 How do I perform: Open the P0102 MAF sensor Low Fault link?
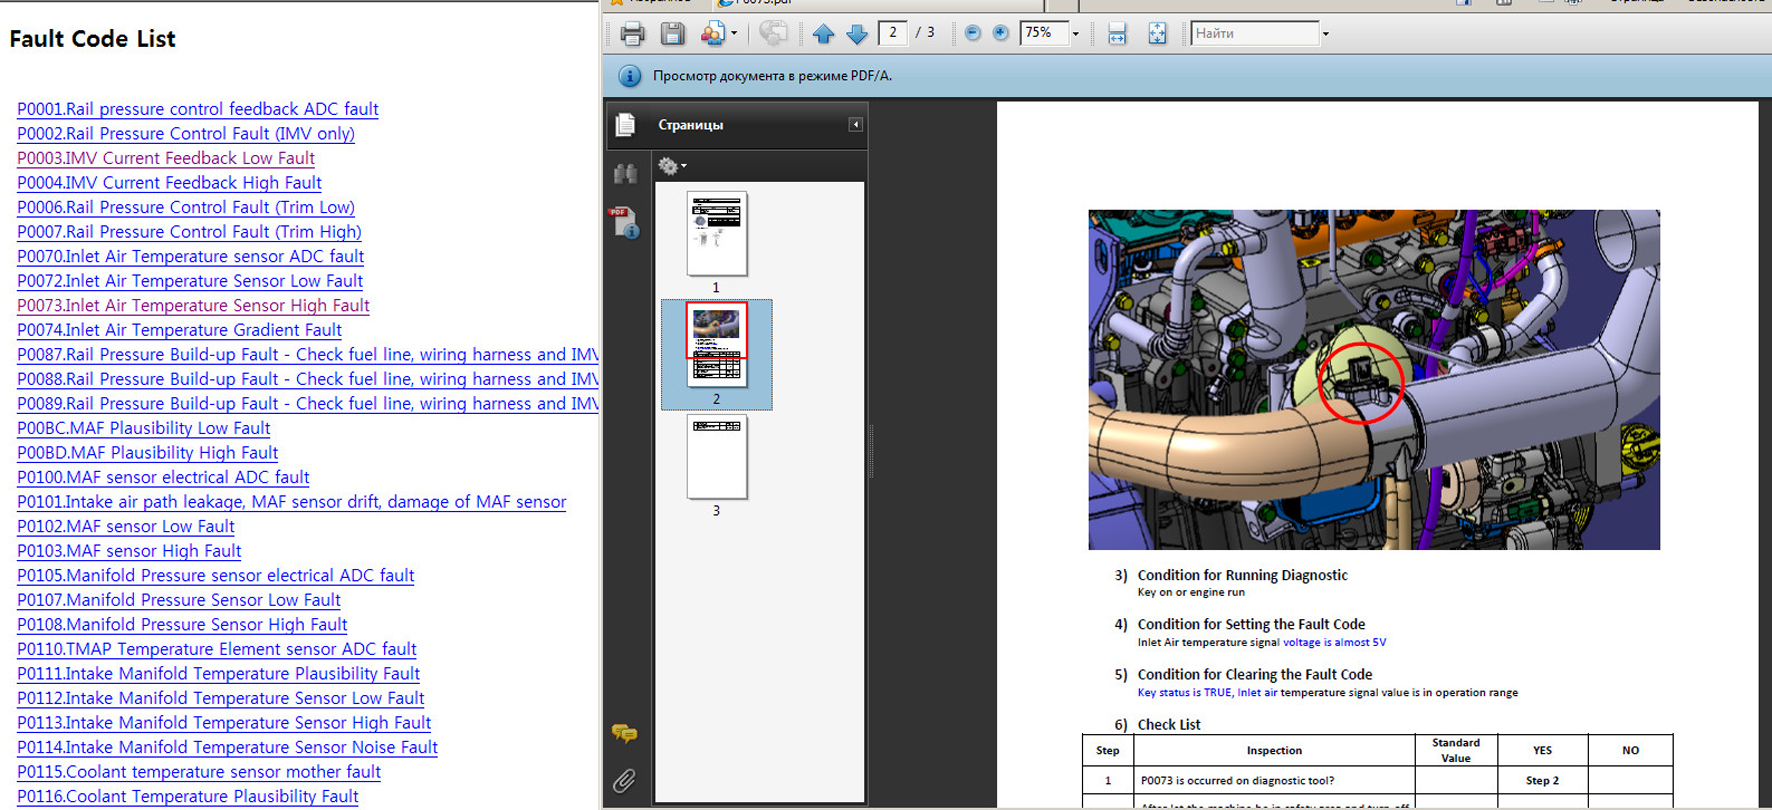[x=125, y=526]
